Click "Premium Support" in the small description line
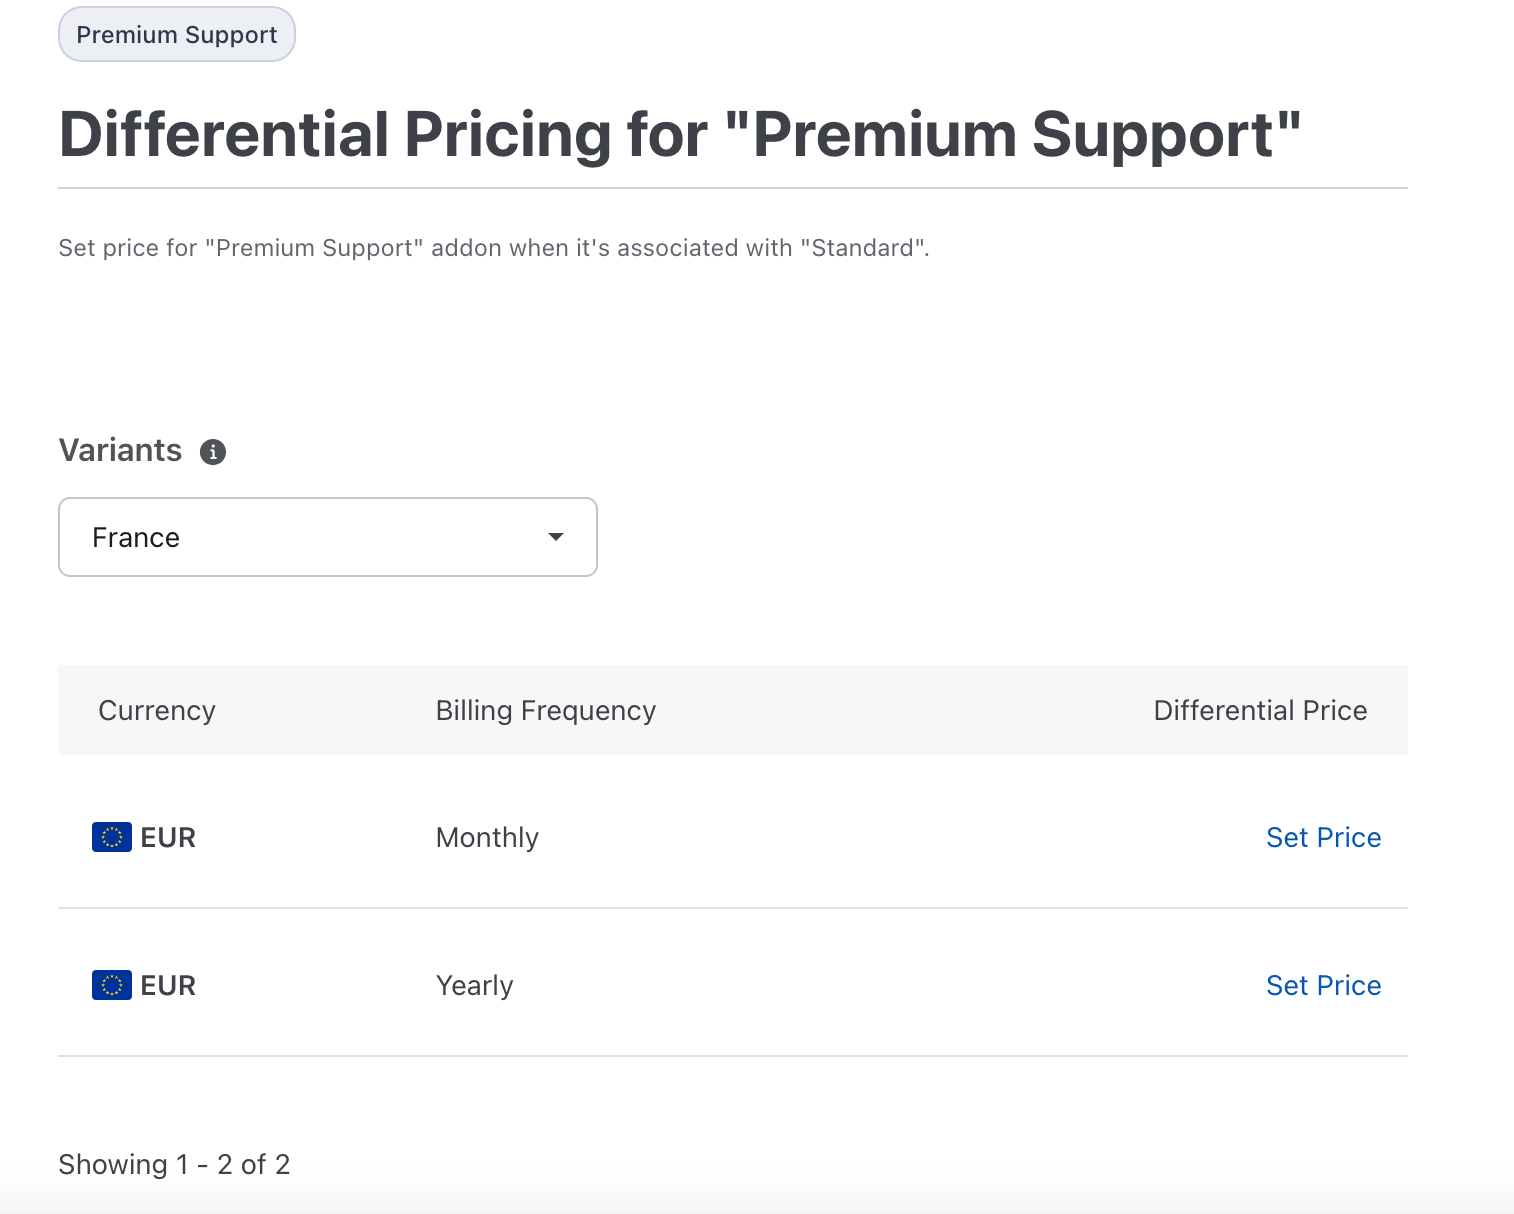Image resolution: width=1514 pixels, height=1214 pixels. [315, 248]
